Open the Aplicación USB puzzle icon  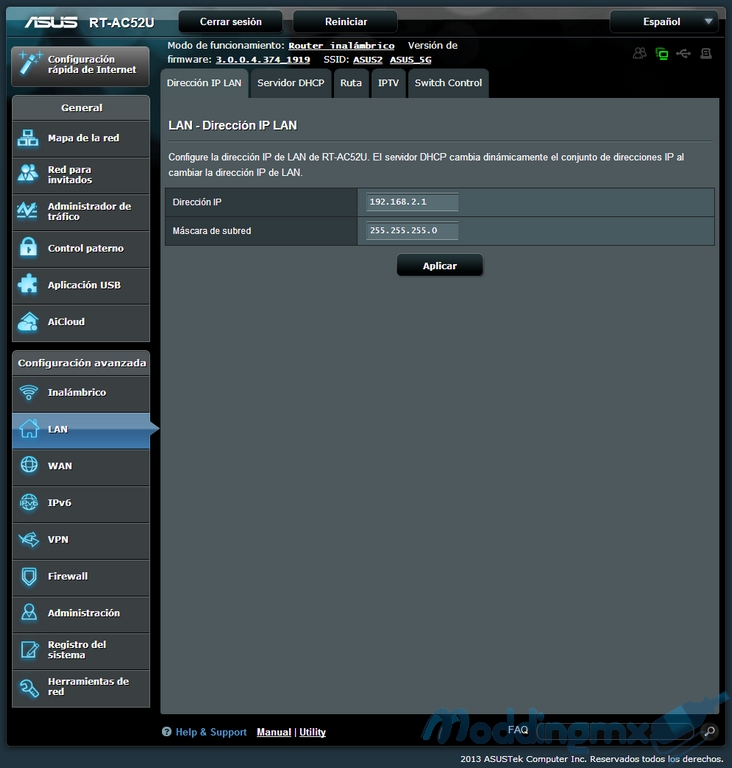tap(28, 285)
